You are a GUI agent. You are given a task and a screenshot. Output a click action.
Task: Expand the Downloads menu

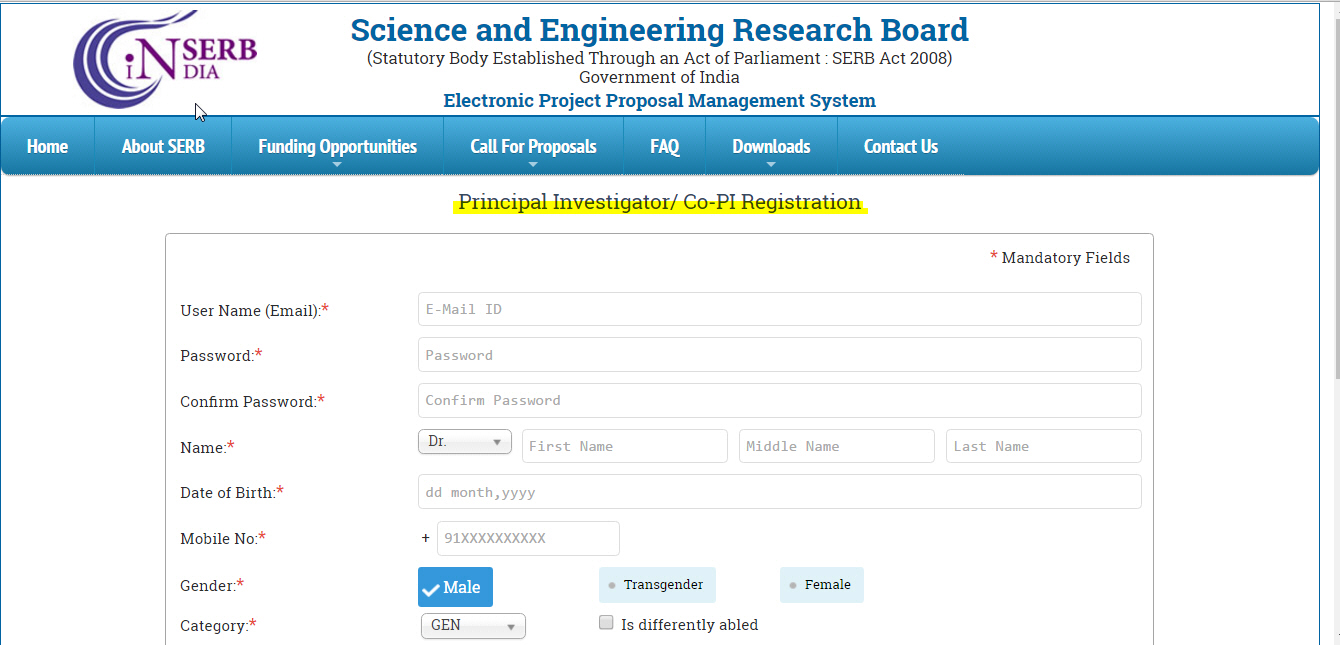click(771, 145)
